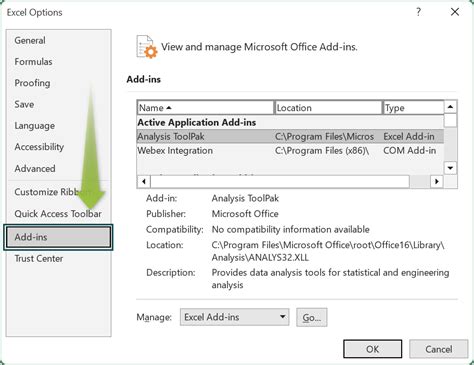474x365 pixels.
Task: Close the Excel Options dialog
Action: click(455, 12)
